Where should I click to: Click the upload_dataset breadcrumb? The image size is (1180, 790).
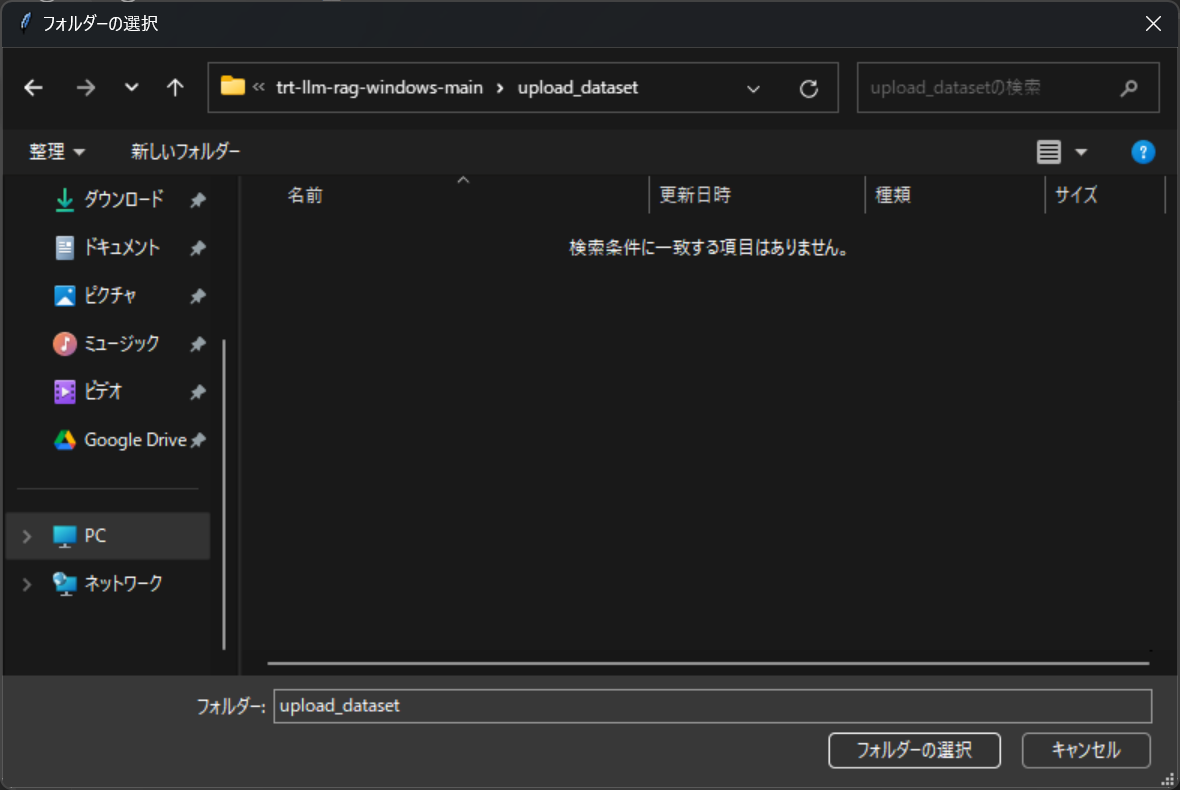click(x=578, y=87)
